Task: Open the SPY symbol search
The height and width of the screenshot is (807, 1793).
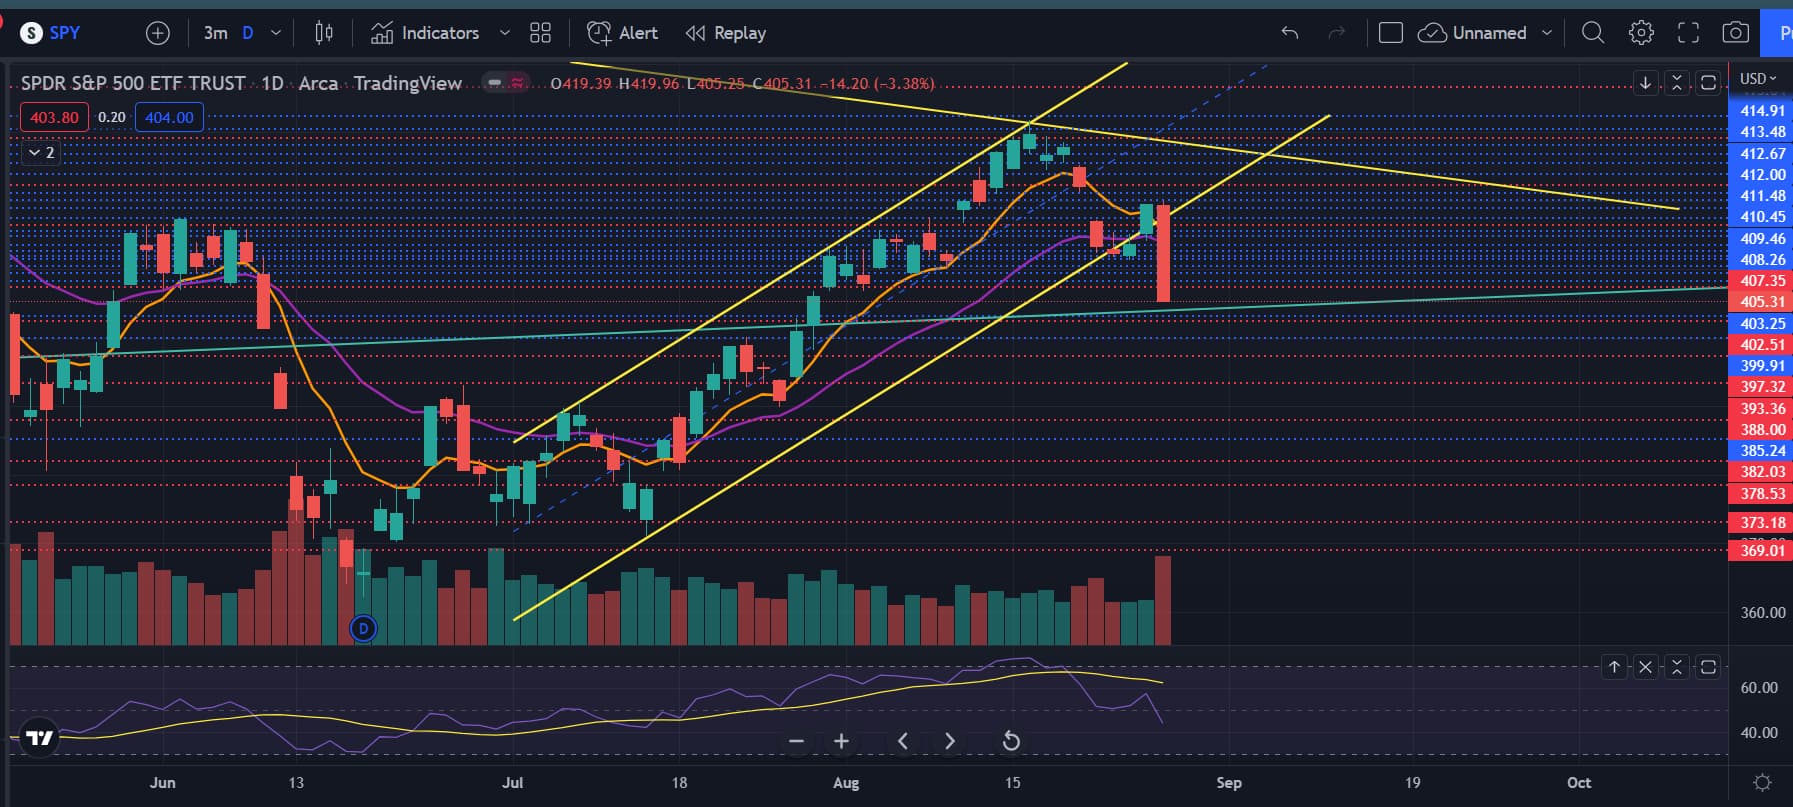Action: [x=51, y=33]
